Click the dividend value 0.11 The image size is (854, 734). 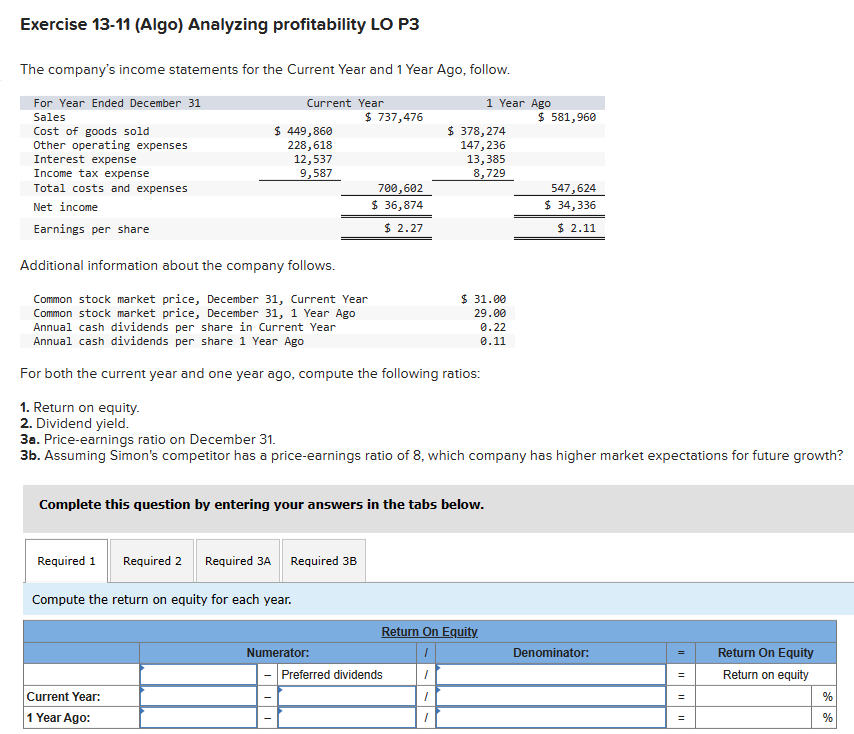click(493, 341)
